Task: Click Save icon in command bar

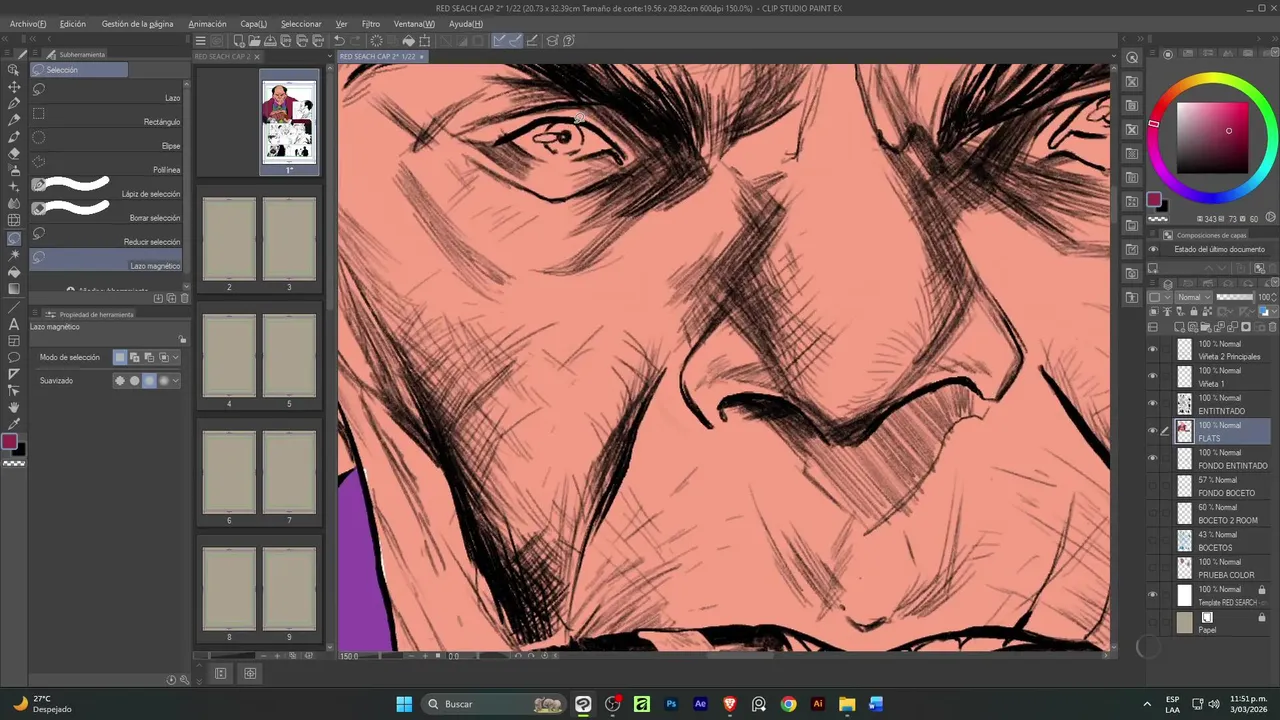Action: [271, 41]
